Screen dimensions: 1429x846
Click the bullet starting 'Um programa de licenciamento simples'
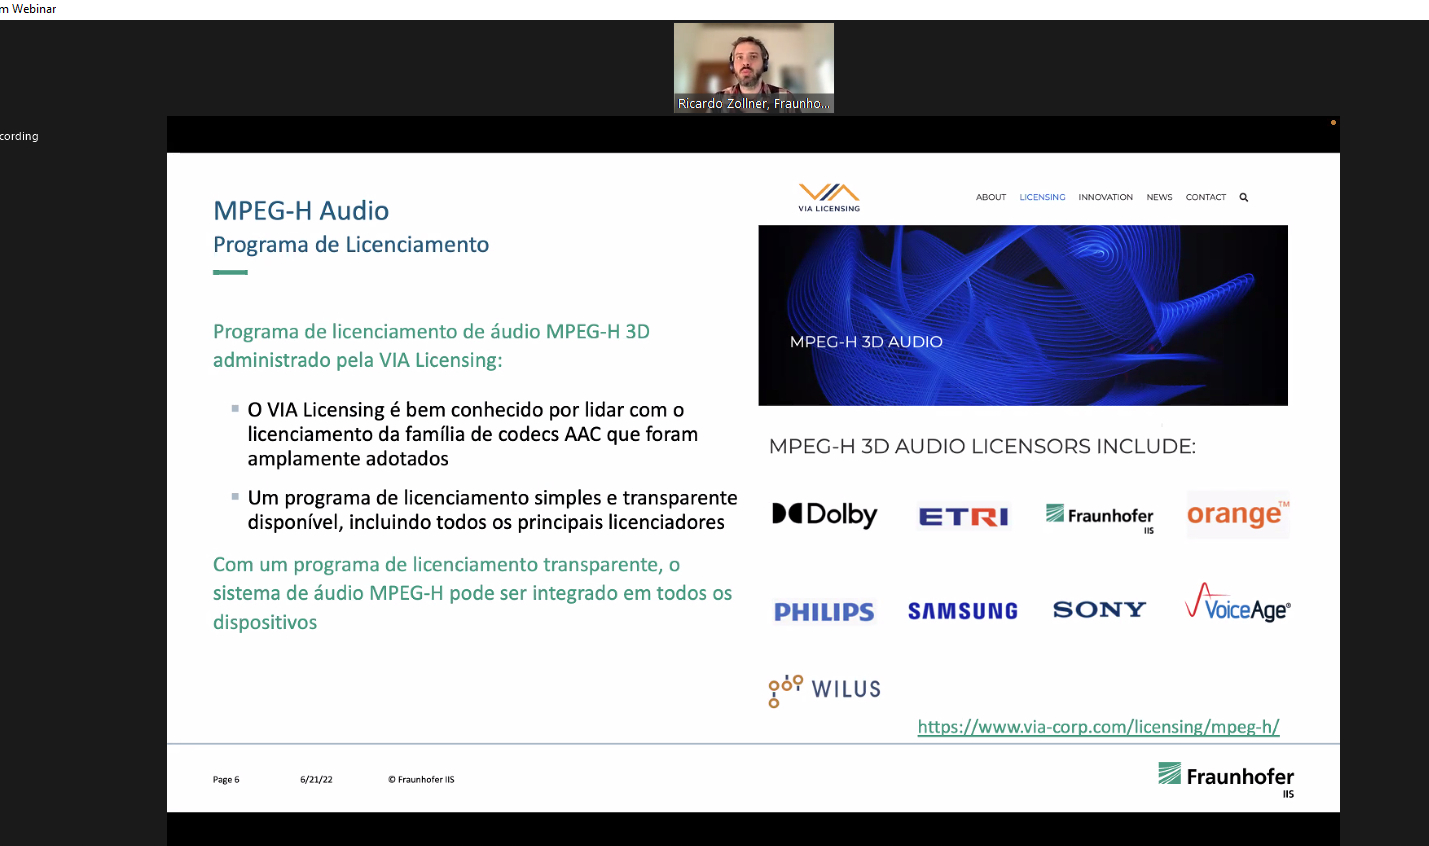[x=492, y=510]
